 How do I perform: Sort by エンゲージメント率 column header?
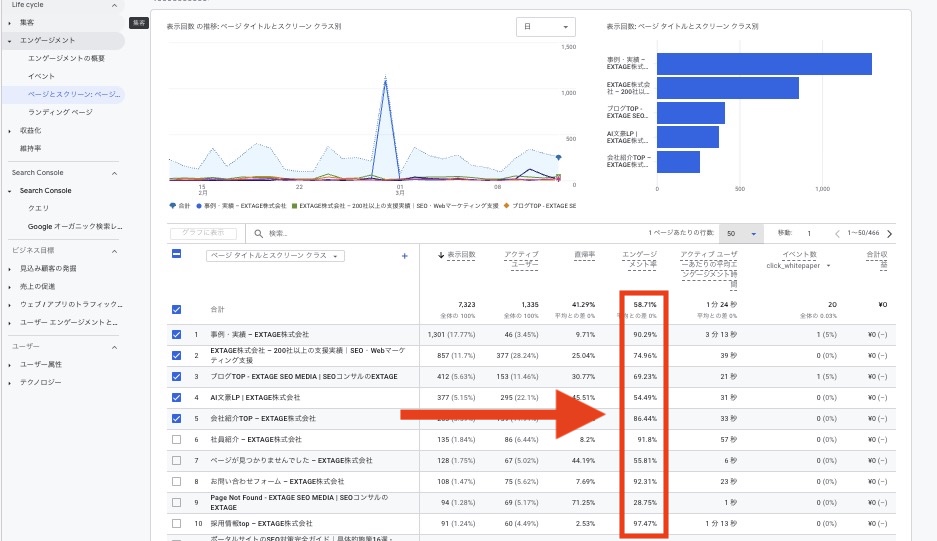pyautogui.click(x=639, y=259)
